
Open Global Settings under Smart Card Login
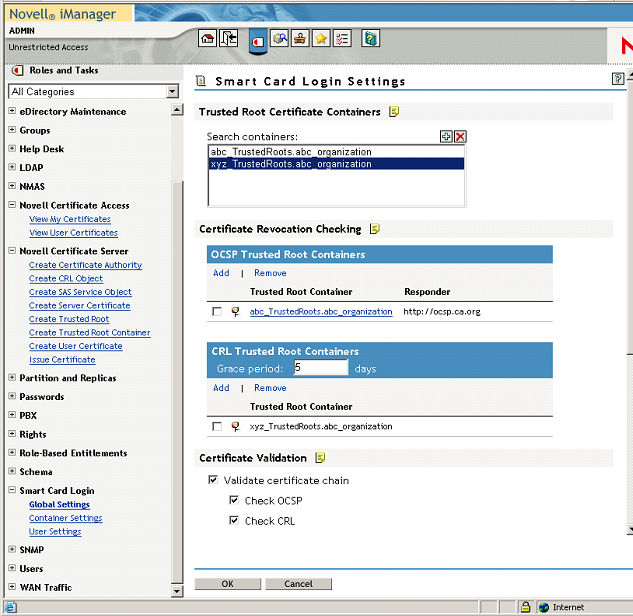pyautogui.click(x=59, y=505)
